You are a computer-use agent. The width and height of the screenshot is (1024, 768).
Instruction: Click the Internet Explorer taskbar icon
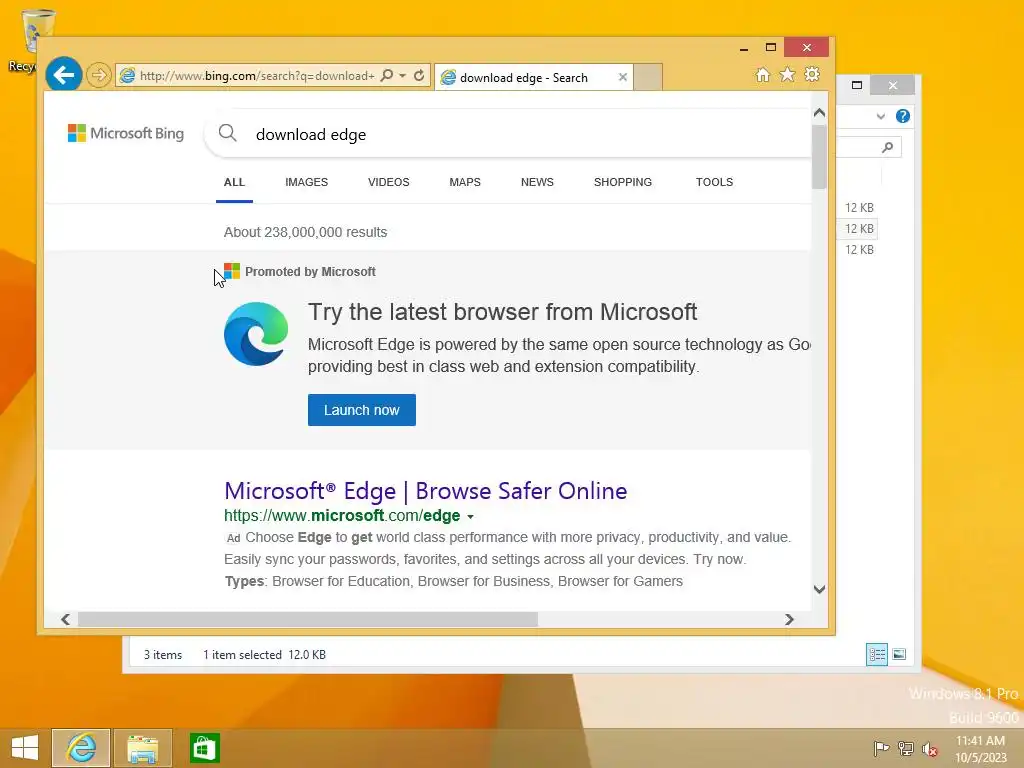tap(81, 748)
